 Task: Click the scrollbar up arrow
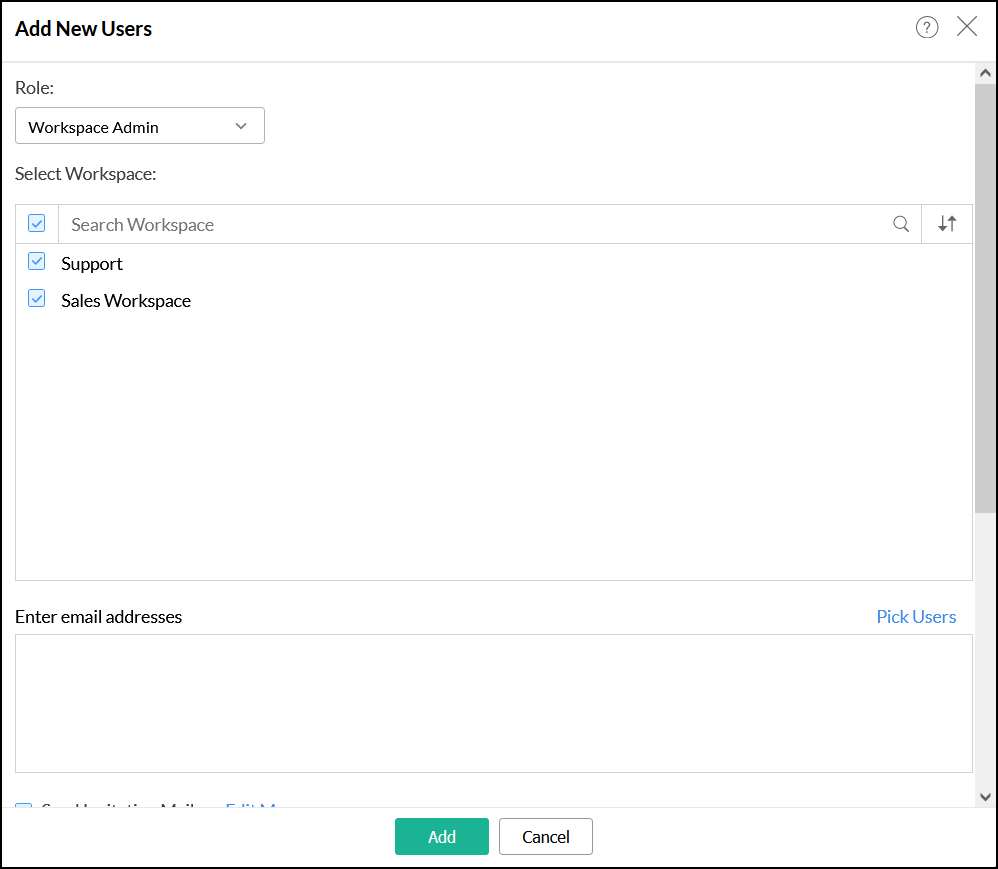click(x=985, y=73)
